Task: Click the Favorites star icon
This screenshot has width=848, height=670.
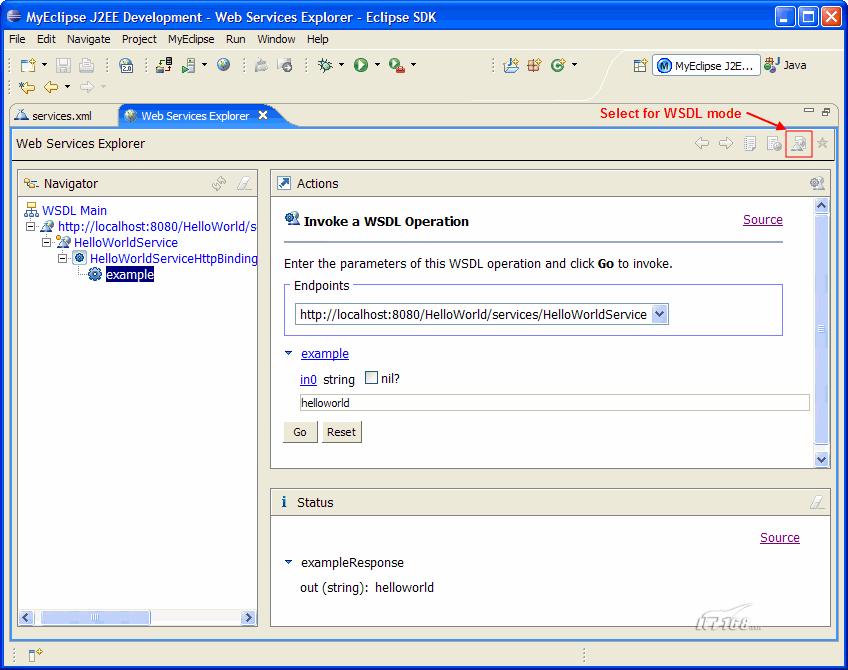Action: (x=822, y=143)
